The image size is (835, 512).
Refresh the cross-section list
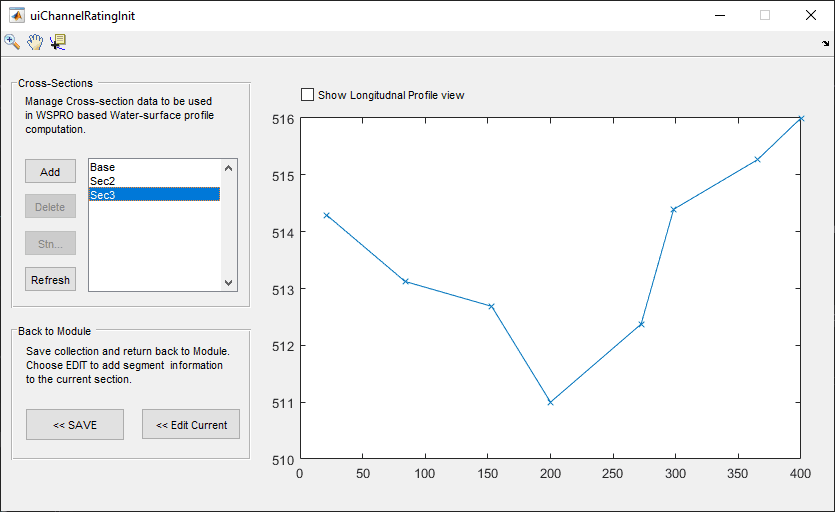click(50, 280)
